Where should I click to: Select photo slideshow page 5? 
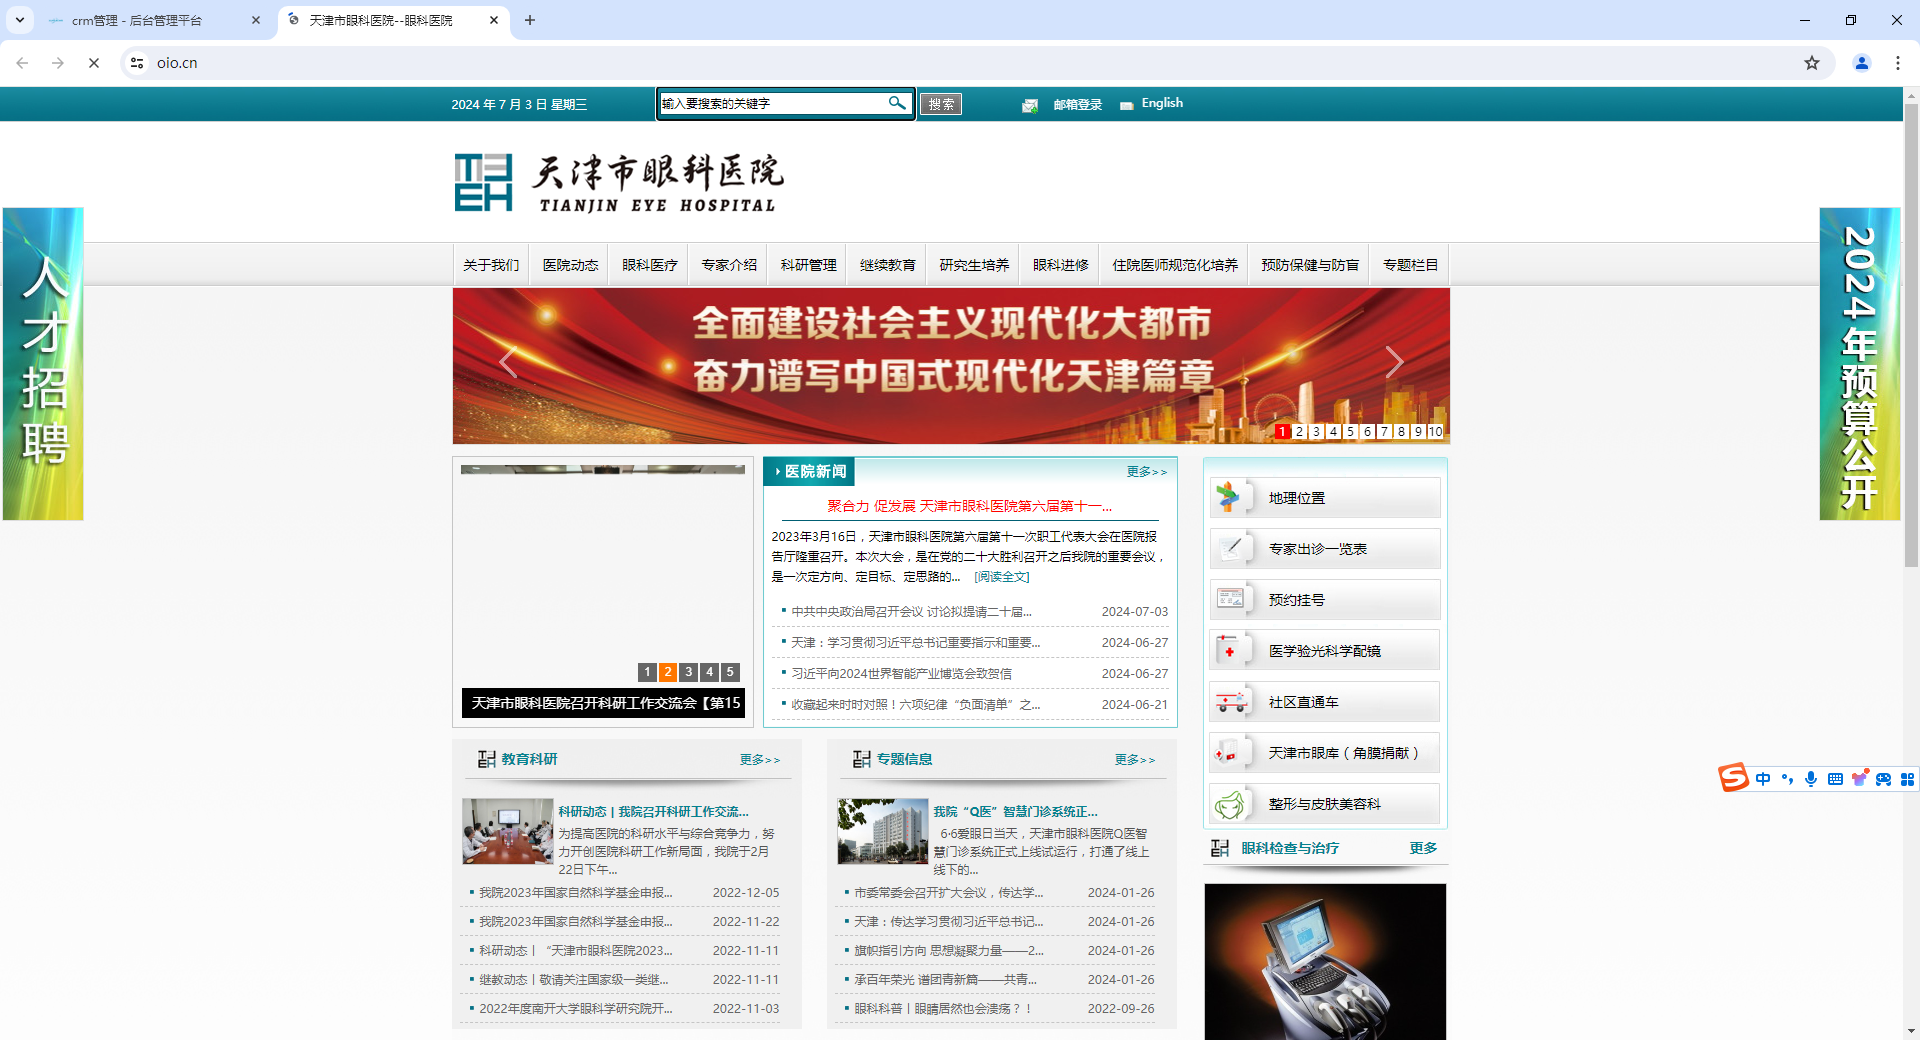[x=731, y=672]
